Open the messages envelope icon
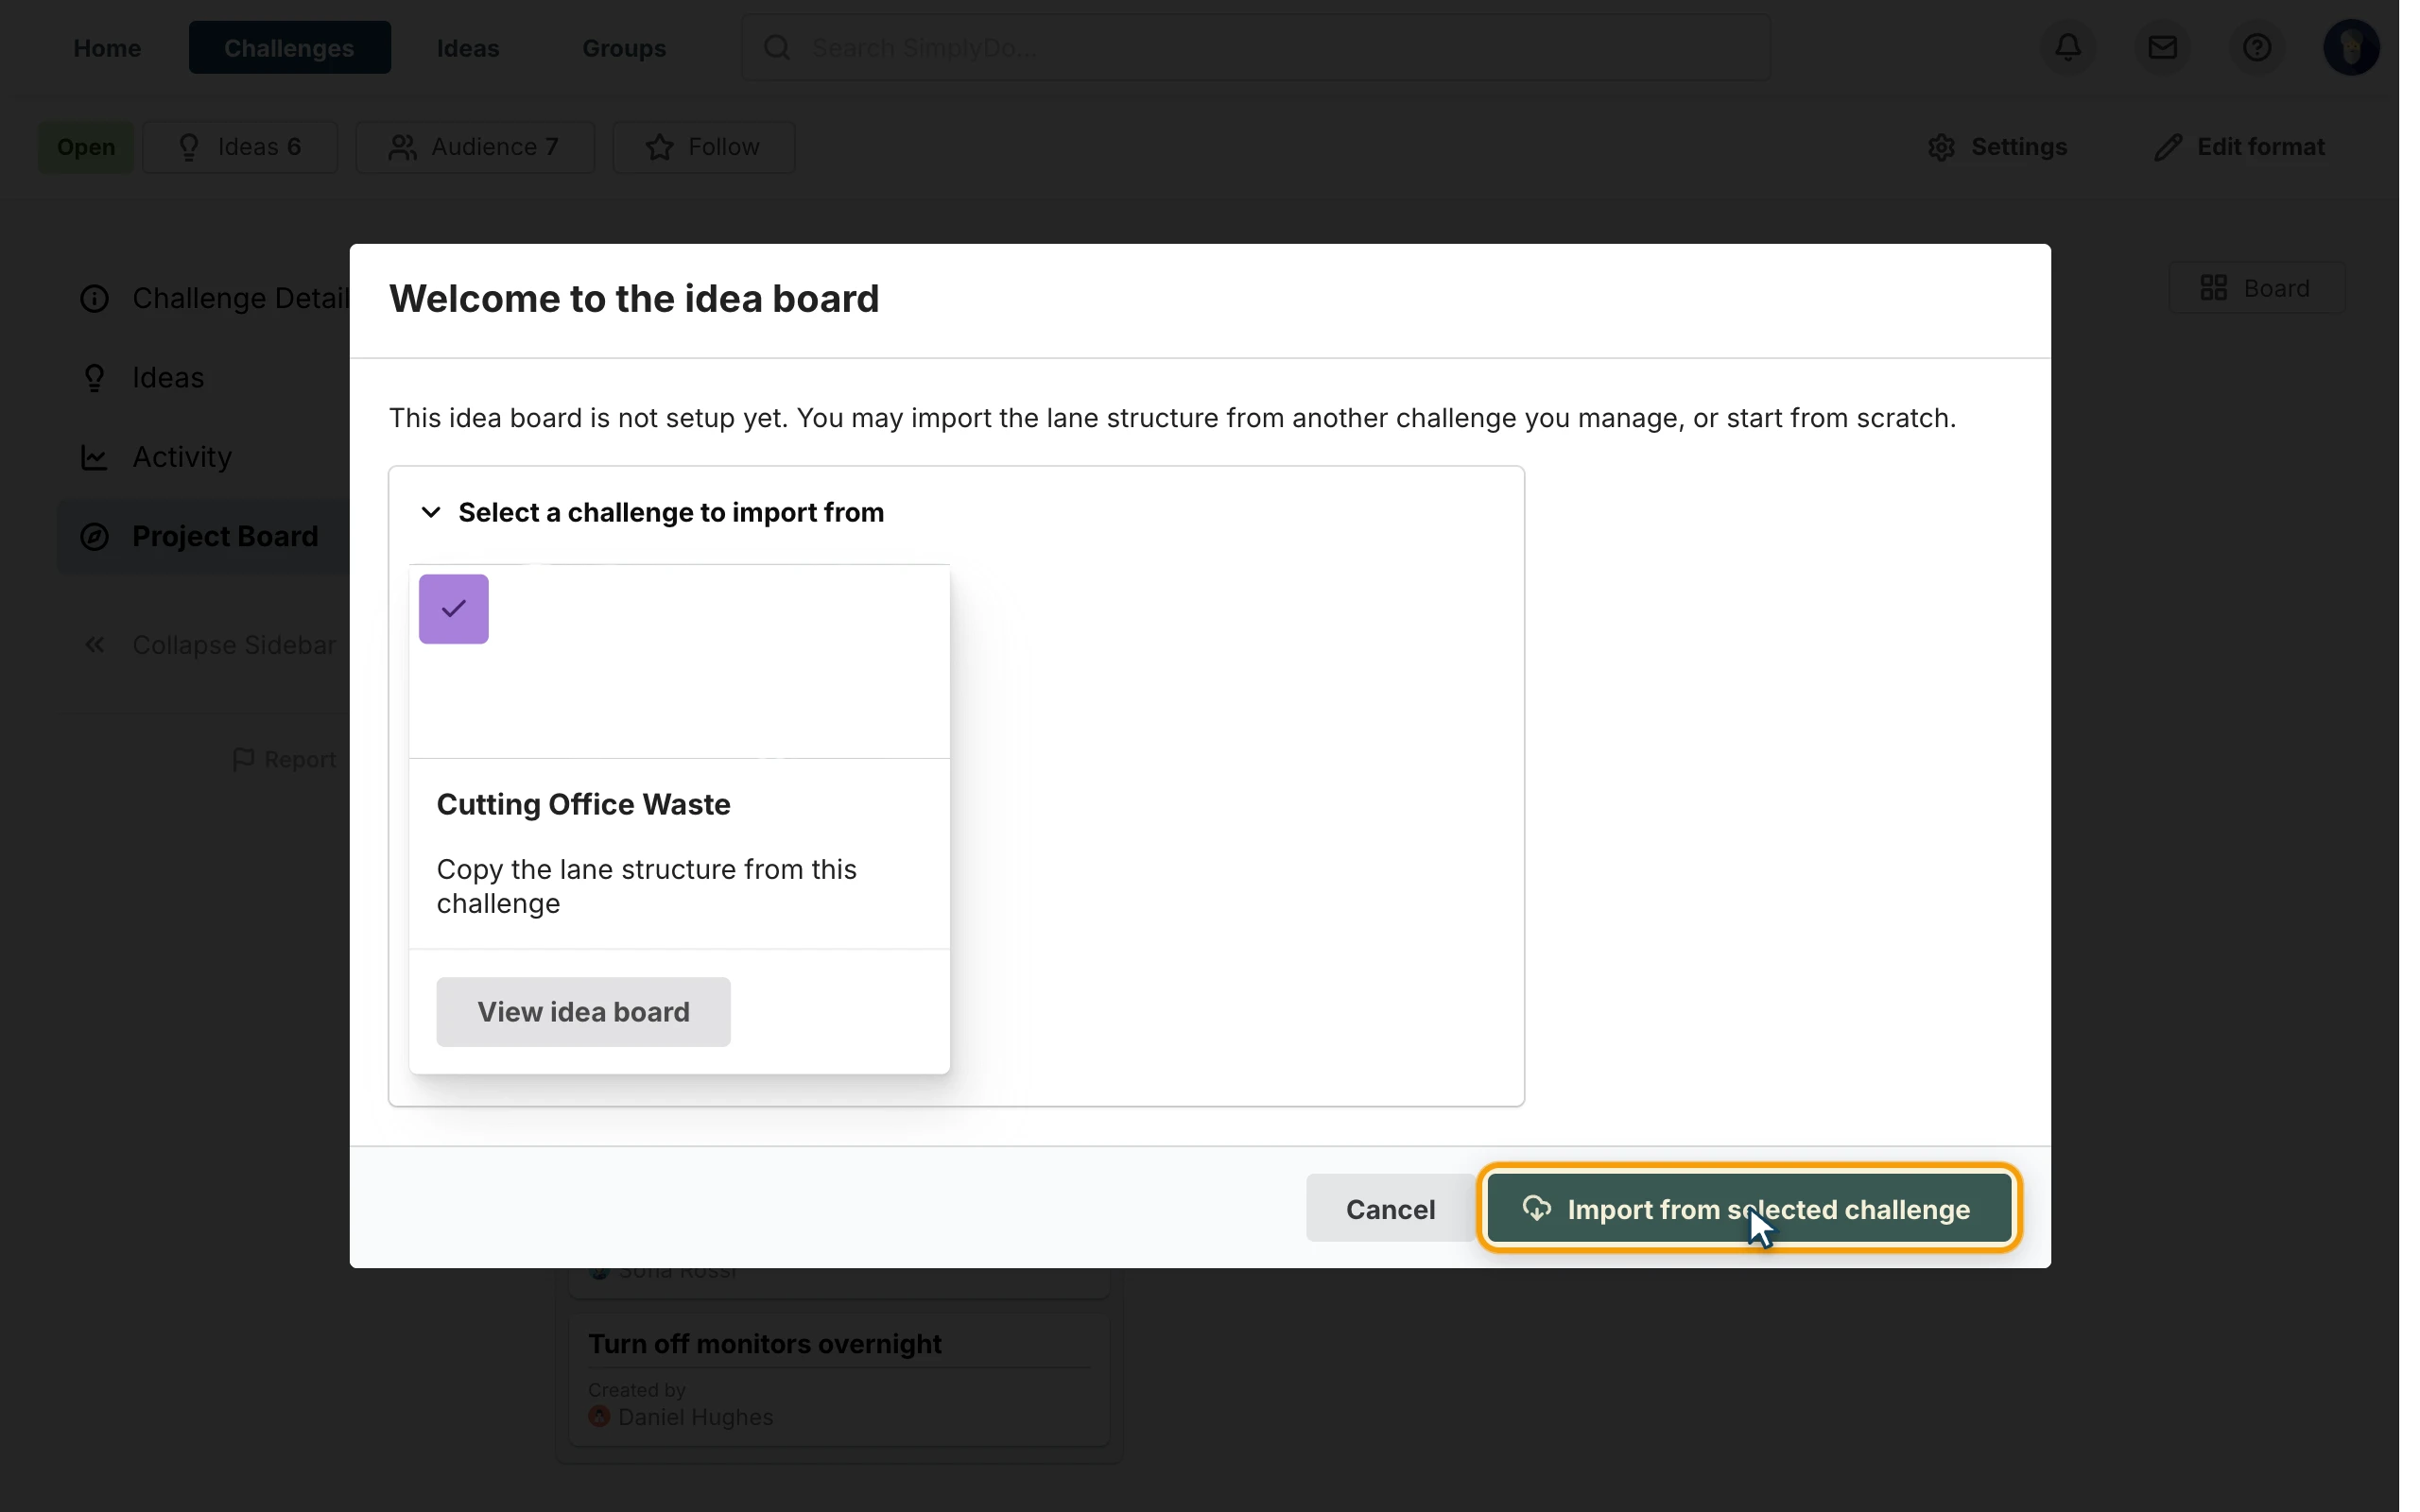Screen dimensions: 2420x1512 (x=2162, y=47)
